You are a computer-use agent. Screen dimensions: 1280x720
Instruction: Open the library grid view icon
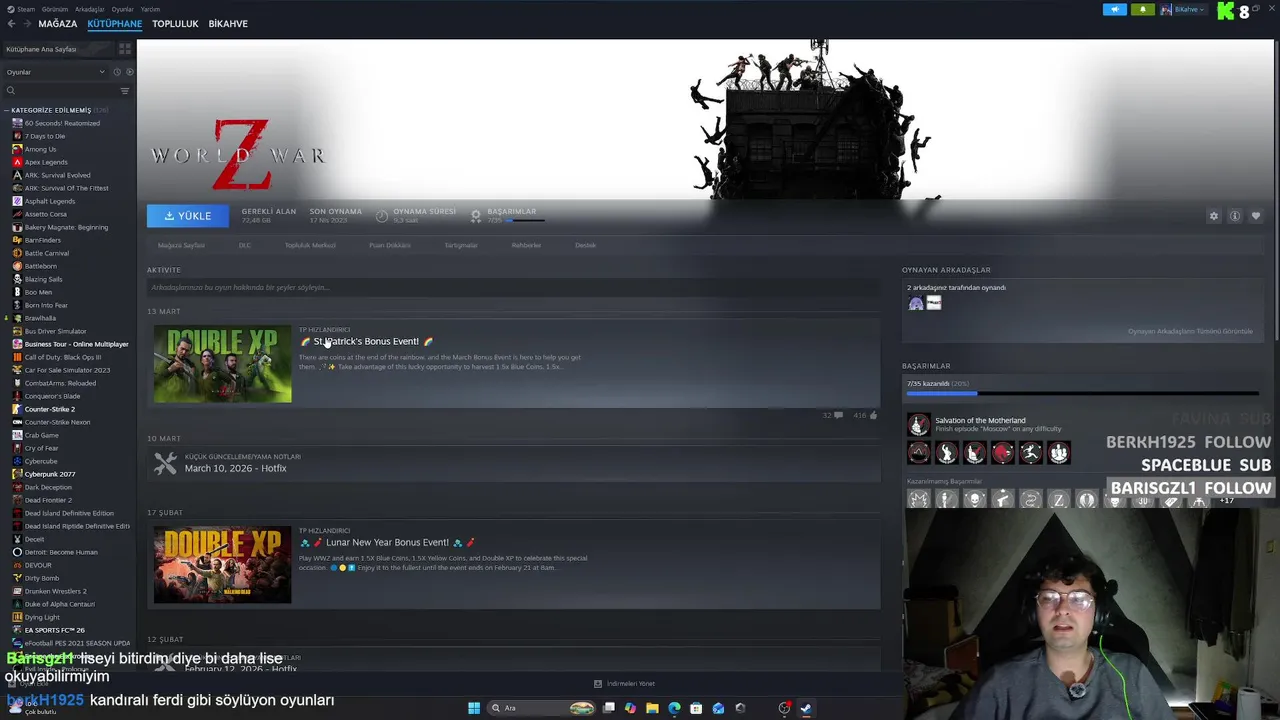(x=125, y=48)
